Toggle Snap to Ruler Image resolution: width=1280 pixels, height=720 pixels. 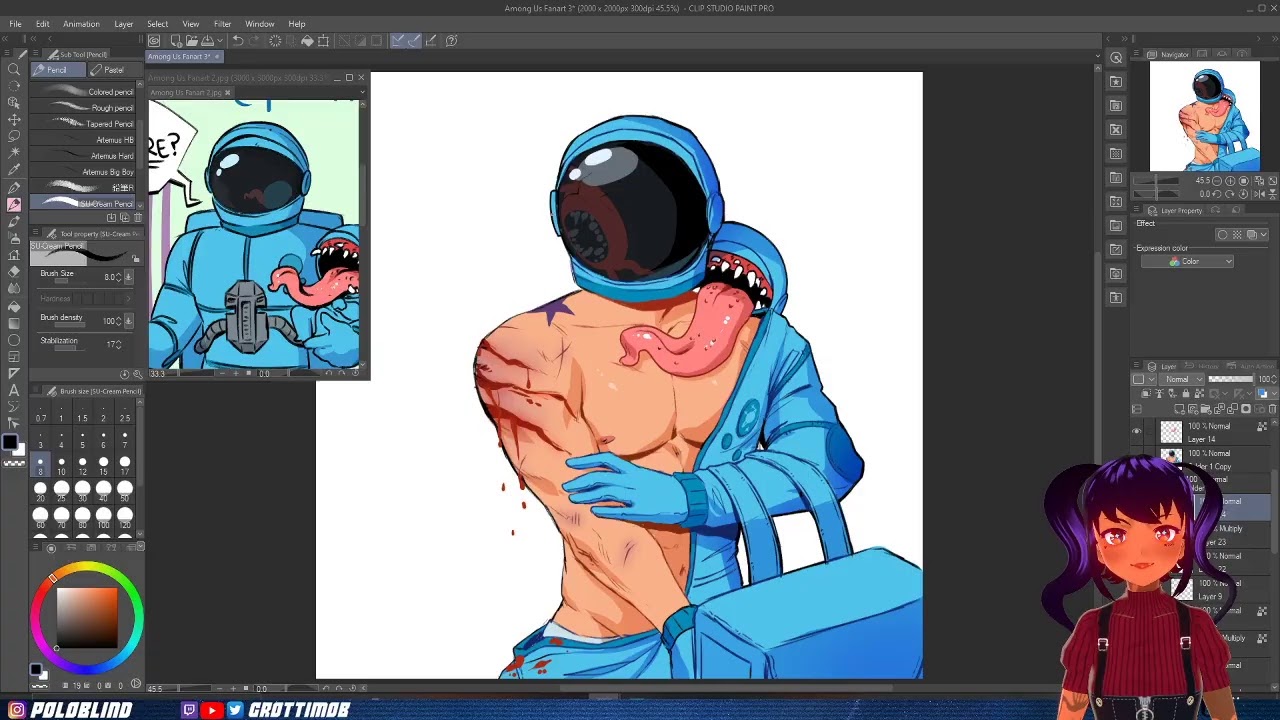[x=397, y=41]
